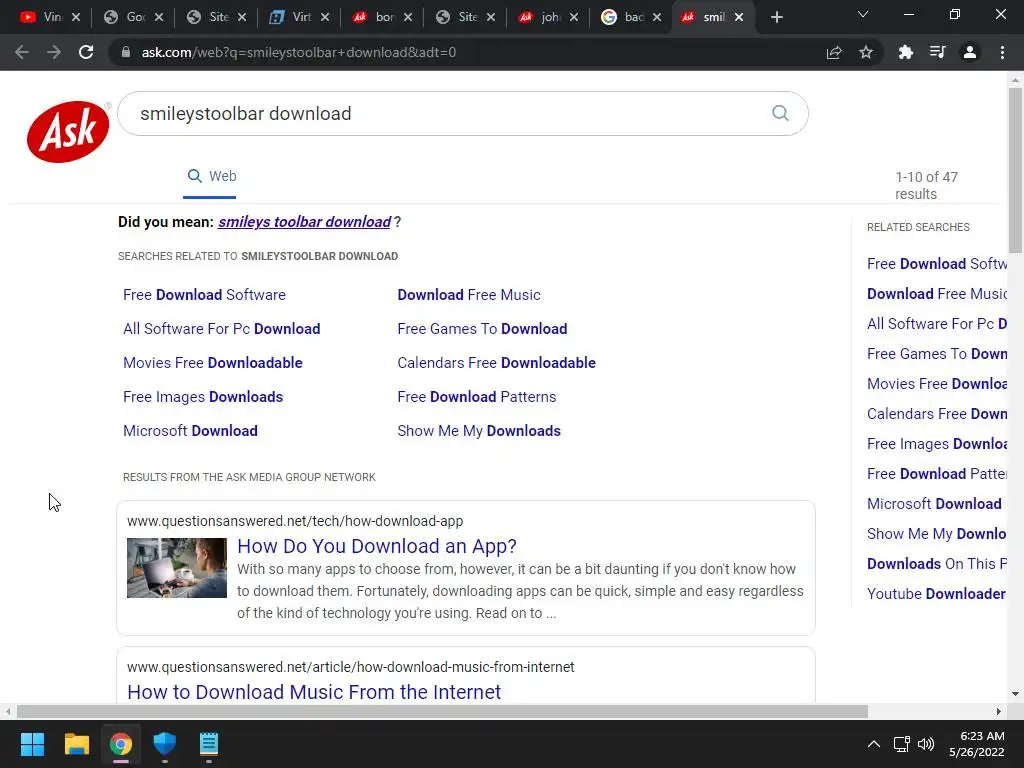The image size is (1024, 768).
Task: Click sidebar 'Youtube Downloader' related search
Action: [936, 594]
